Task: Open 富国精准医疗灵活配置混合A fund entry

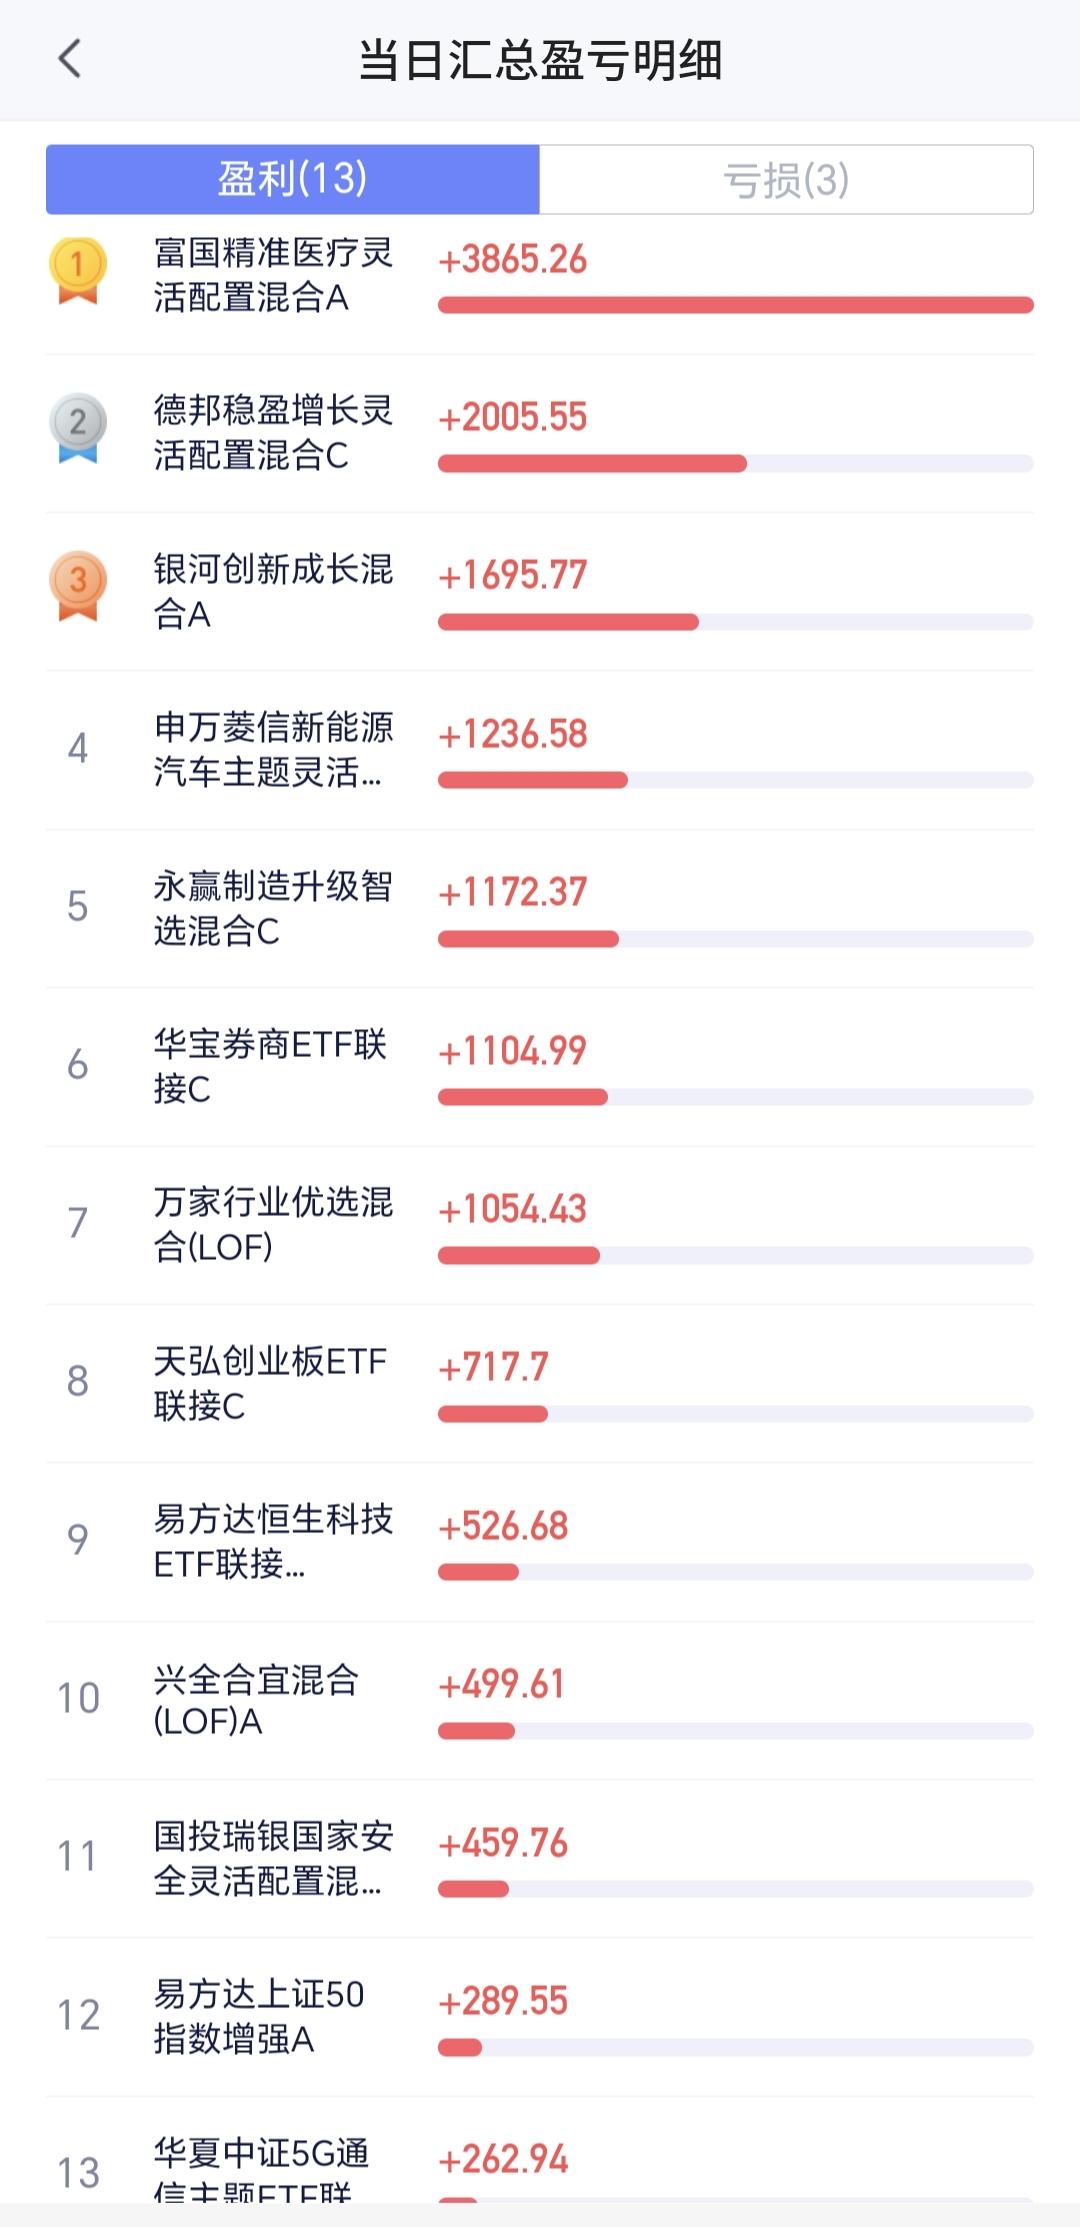Action: 540,276
